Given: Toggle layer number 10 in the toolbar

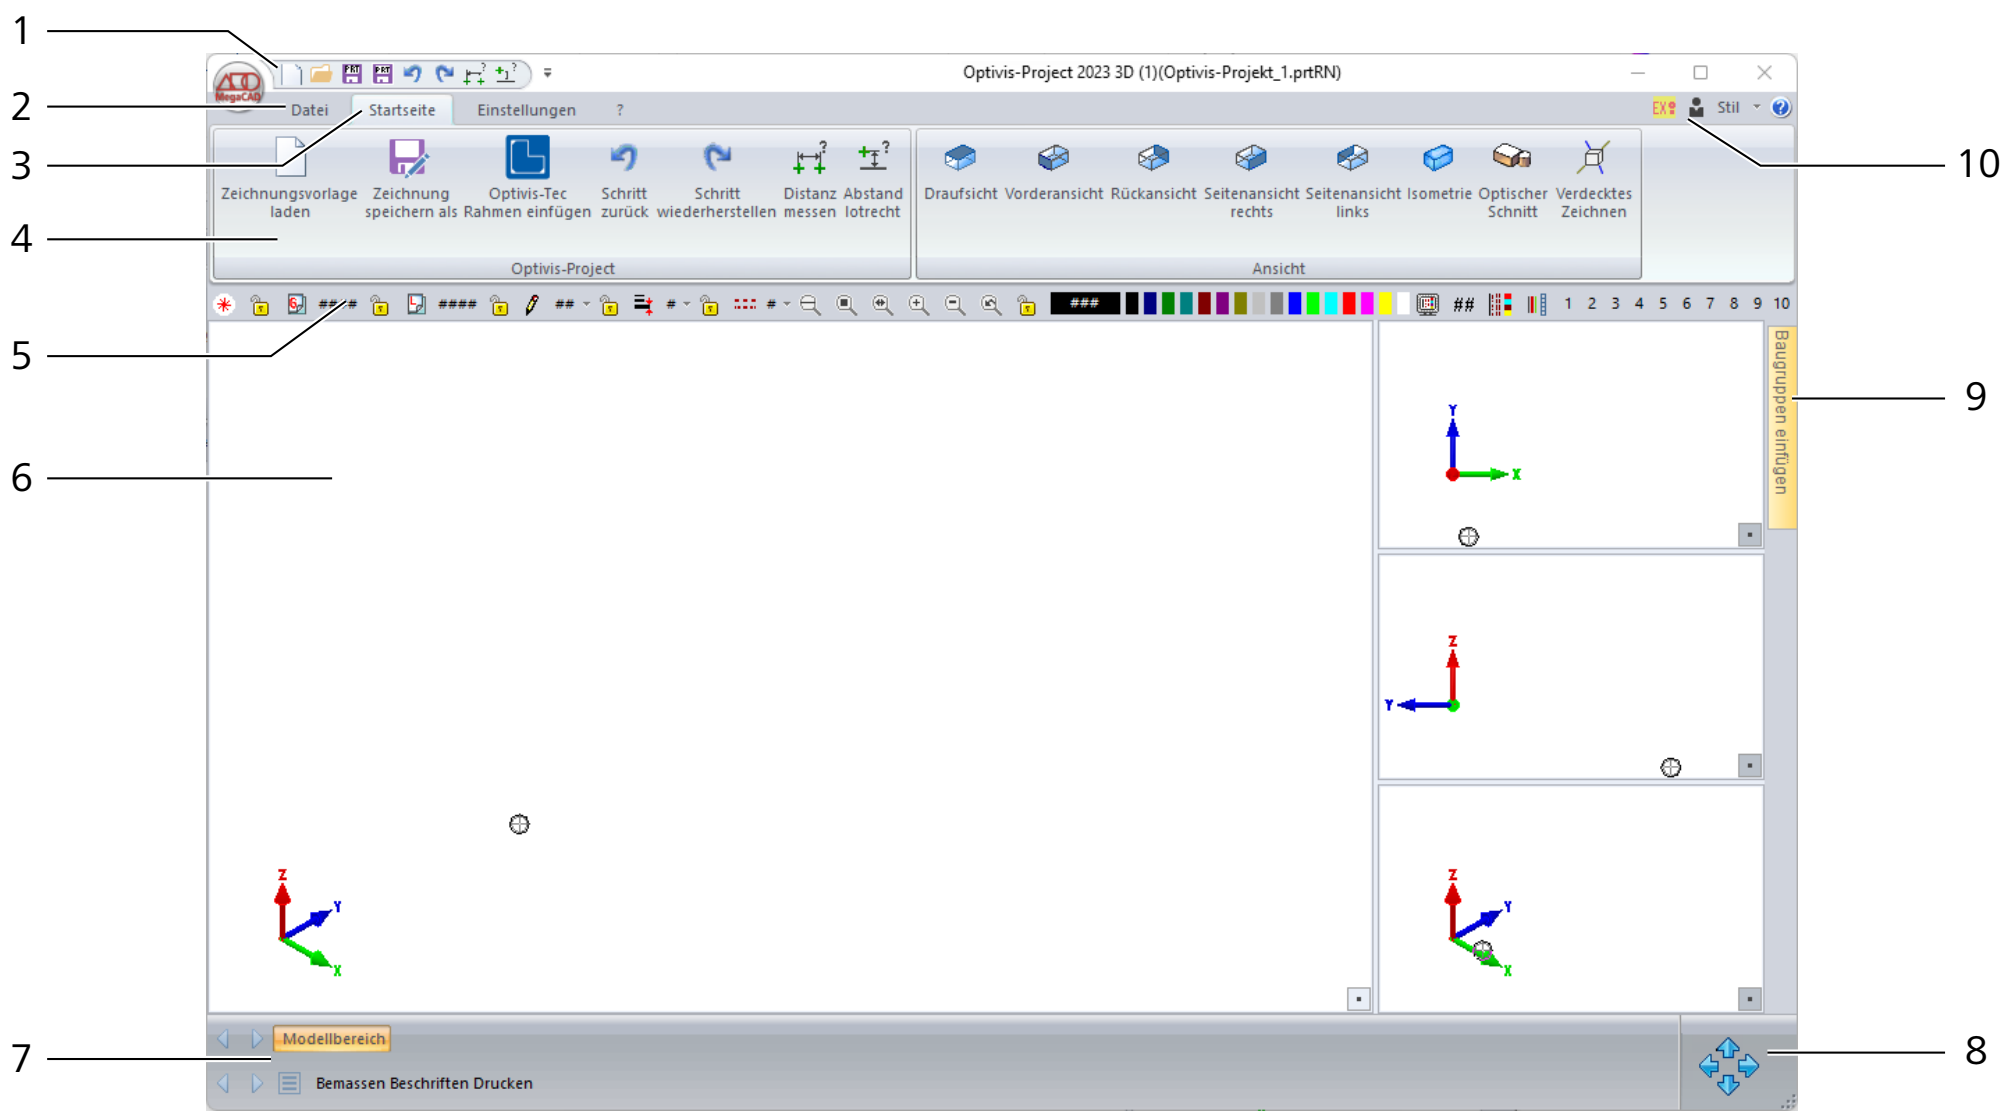Looking at the screenshot, I should 1782,303.
